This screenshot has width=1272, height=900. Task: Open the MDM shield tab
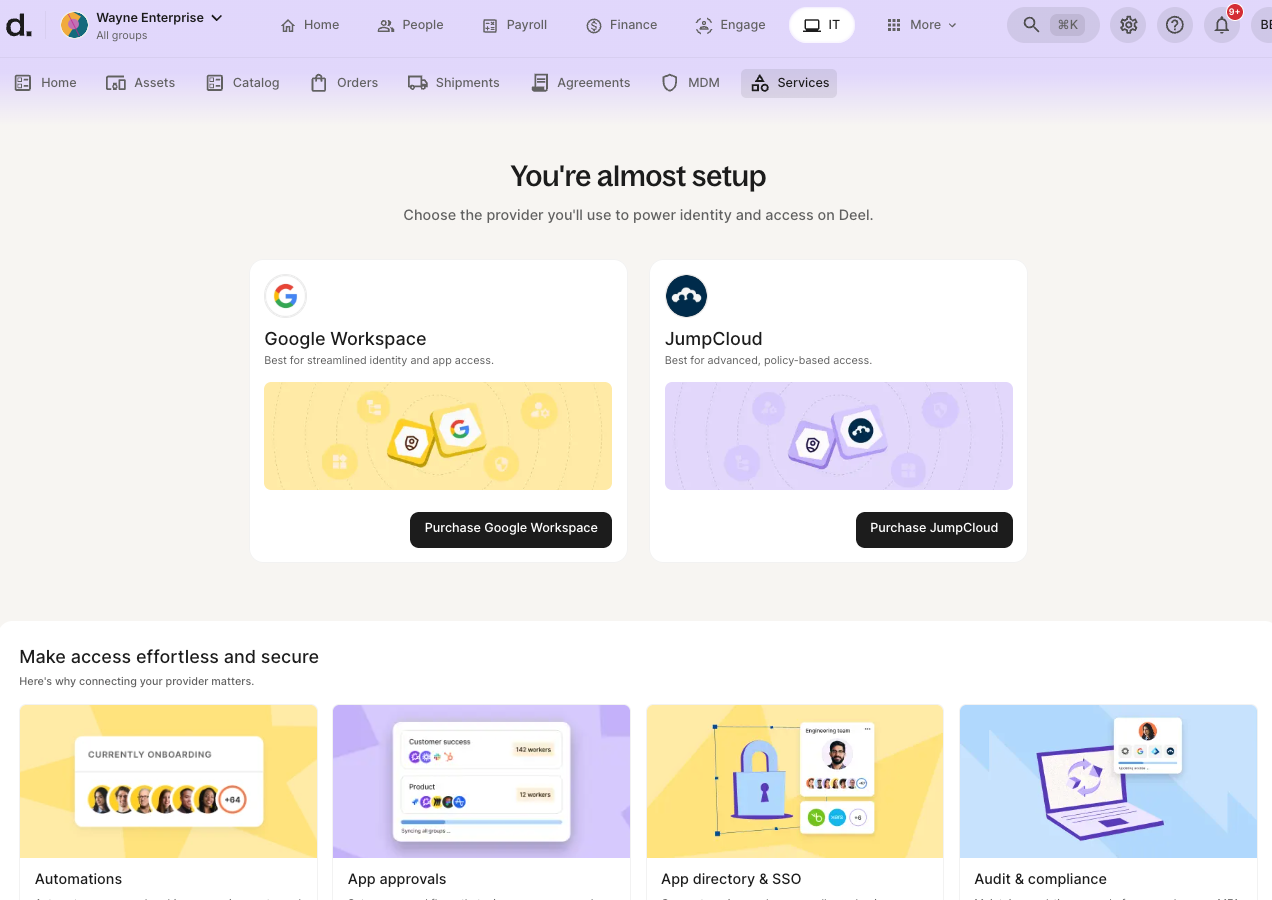pos(691,83)
